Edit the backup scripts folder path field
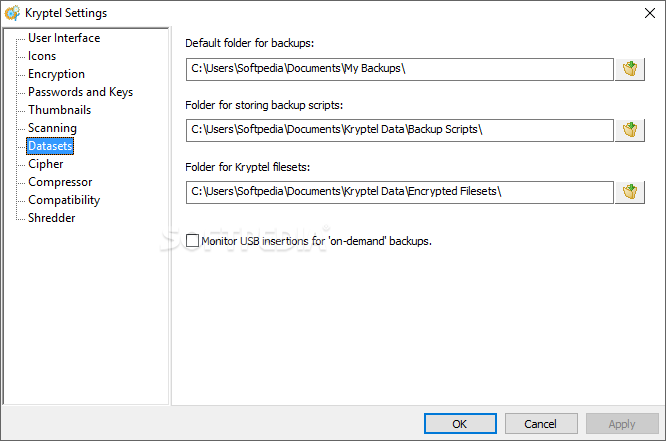 click(x=400, y=130)
